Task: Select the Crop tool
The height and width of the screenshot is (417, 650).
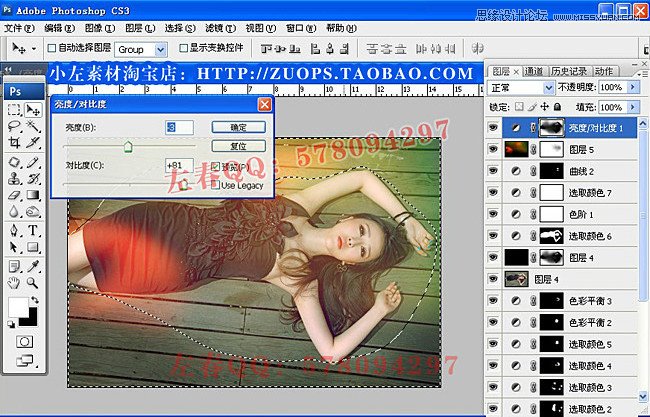Action: [x=14, y=143]
